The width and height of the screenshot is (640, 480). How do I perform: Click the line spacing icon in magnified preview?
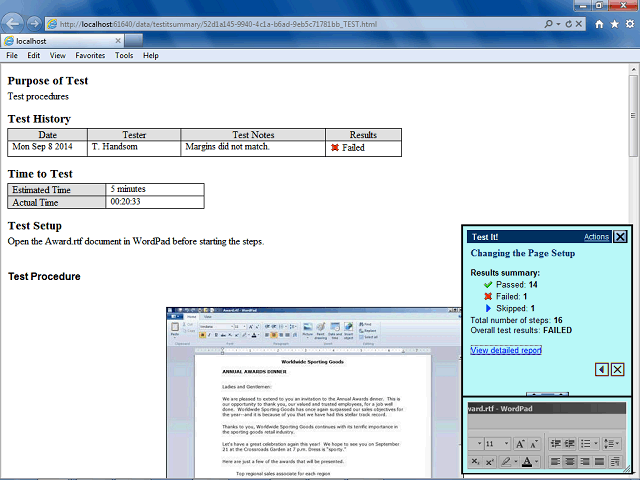[x=607, y=443]
